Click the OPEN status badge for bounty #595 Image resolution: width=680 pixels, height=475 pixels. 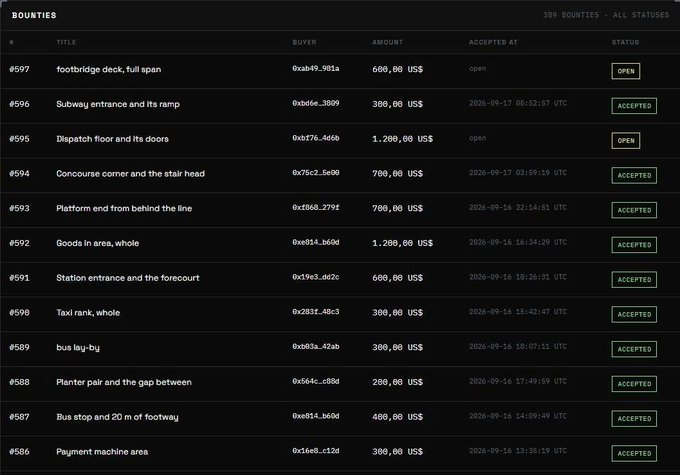pyautogui.click(x=625, y=141)
